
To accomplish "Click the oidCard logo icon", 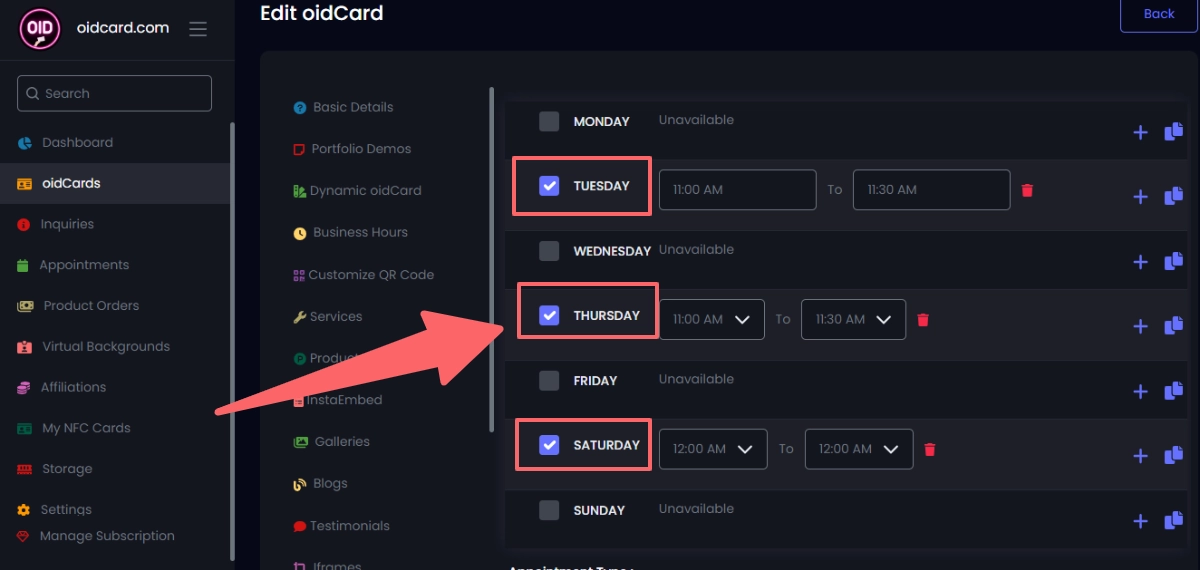I will click(41, 28).
